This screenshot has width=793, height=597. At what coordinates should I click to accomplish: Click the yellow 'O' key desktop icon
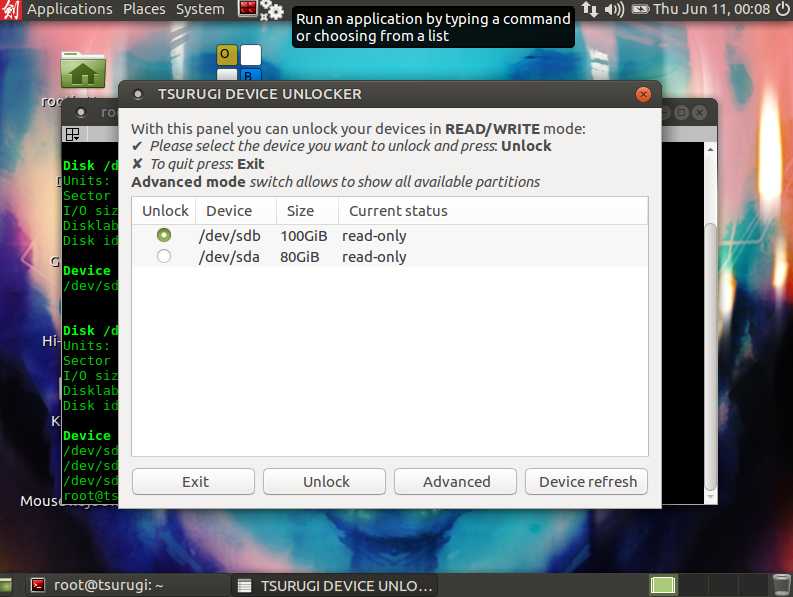point(227,55)
